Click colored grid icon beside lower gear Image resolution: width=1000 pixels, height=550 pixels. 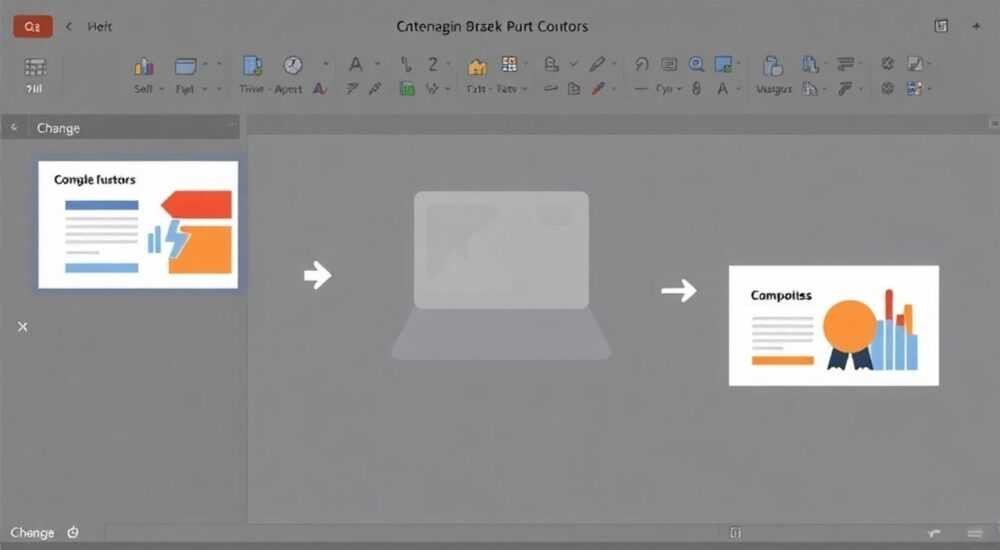pyautogui.click(x=914, y=89)
